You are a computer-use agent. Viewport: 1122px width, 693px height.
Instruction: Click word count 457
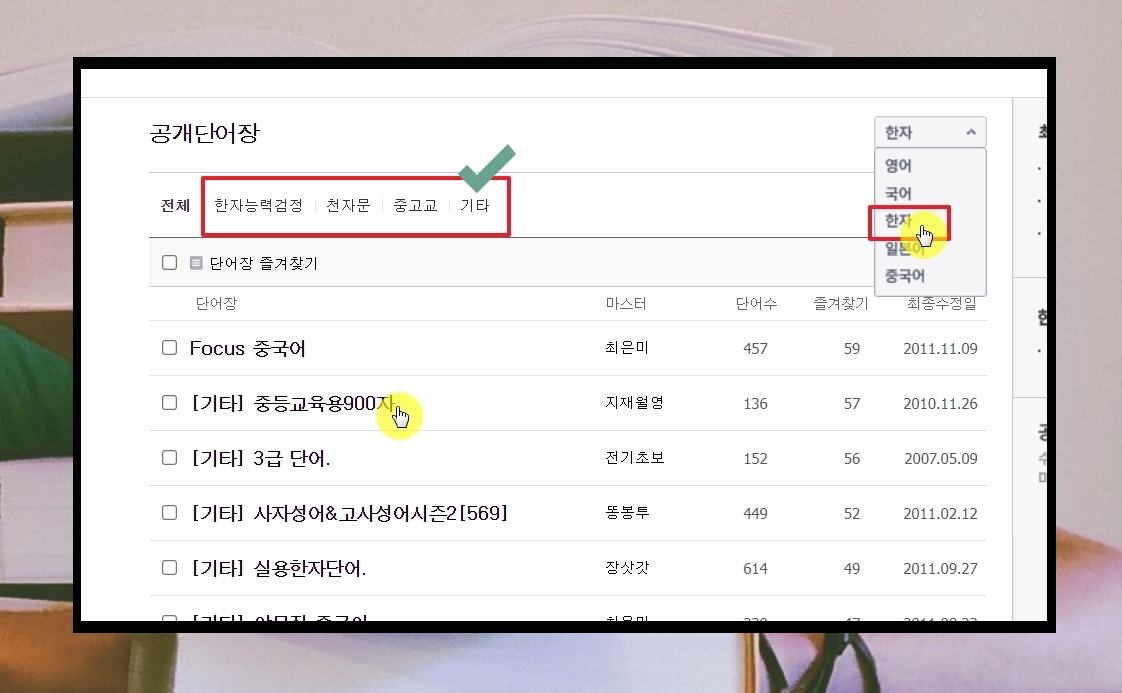tap(755, 349)
